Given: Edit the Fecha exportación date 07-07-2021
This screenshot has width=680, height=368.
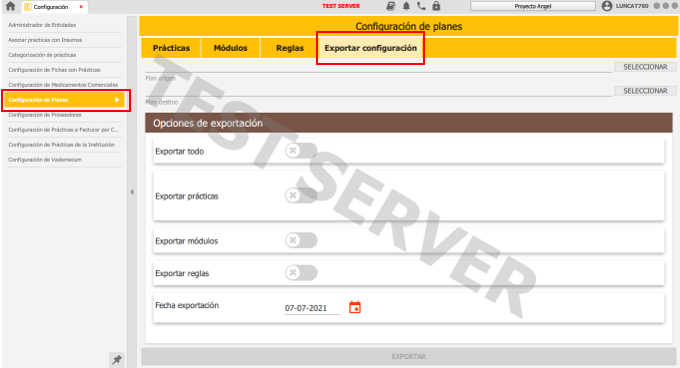Looking at the screenshot, I should tap(312, 308).
